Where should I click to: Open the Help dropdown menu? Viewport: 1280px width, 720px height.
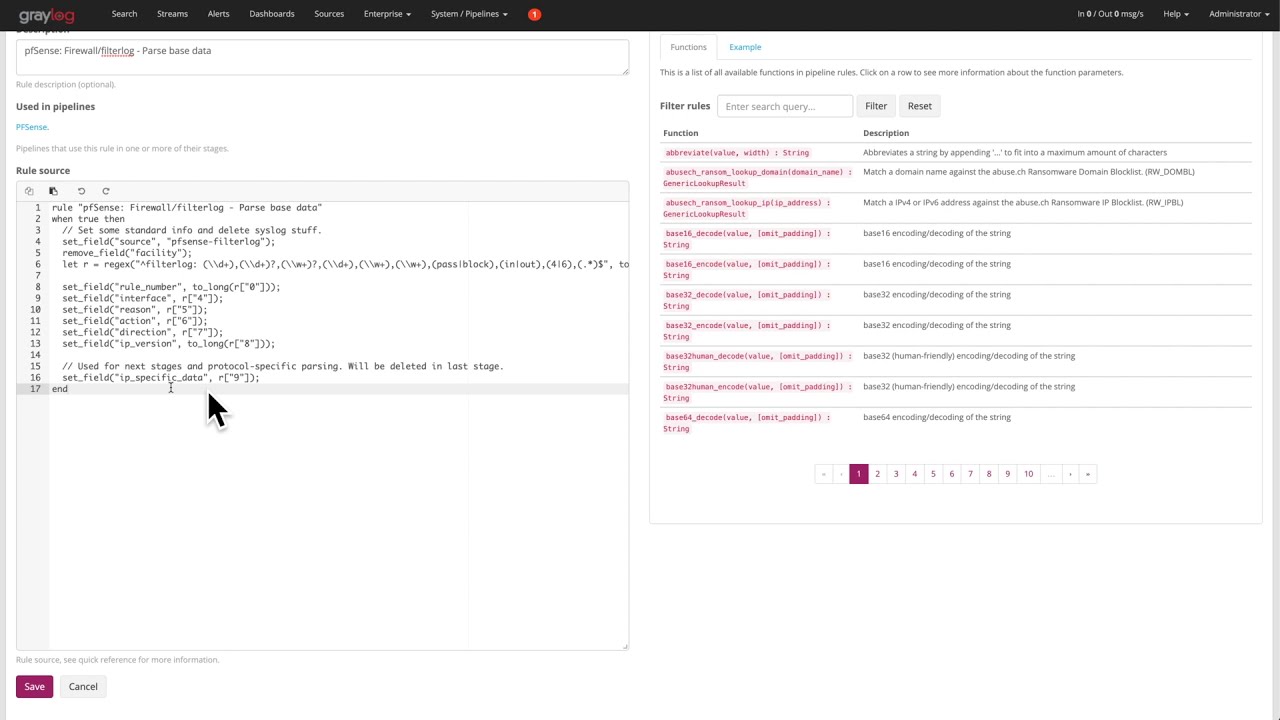pos(1176,14)
